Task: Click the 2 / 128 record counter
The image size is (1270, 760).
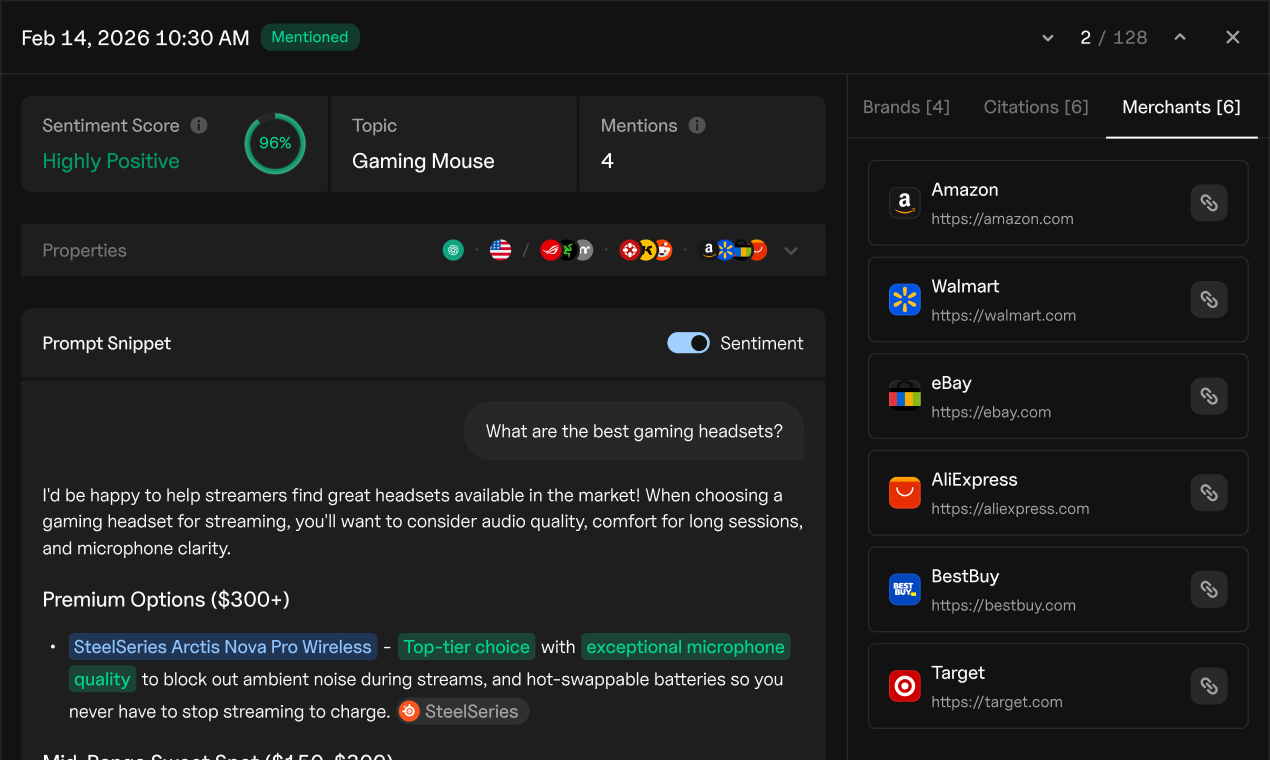Action: (1114, 37)
